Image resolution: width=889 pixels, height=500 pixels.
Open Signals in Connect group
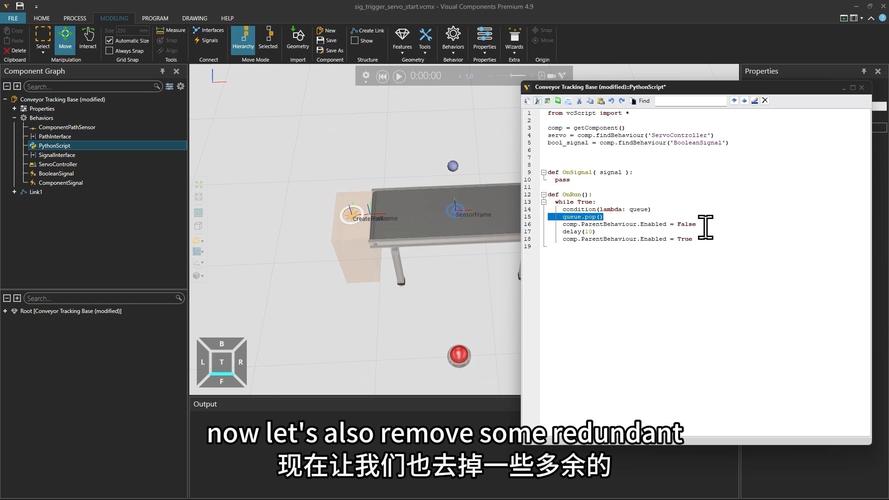[206, 40]
